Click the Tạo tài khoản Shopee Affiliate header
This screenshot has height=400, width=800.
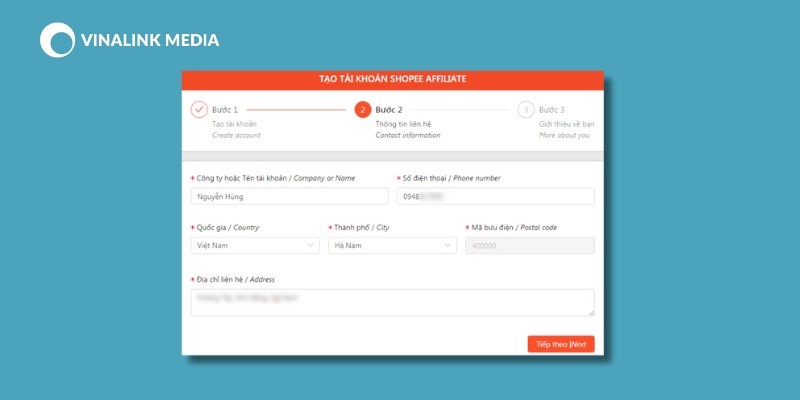point(392,79)
